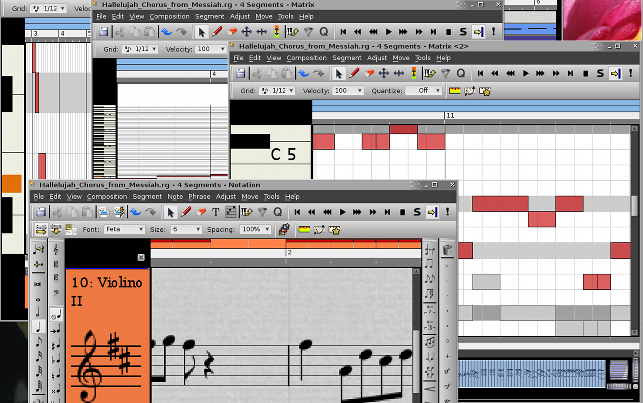The height and width of the screenshot is (403, 643).
Task: Open the Velocity dropdown in Matrix <2>
Action: (x=348, y=91)
